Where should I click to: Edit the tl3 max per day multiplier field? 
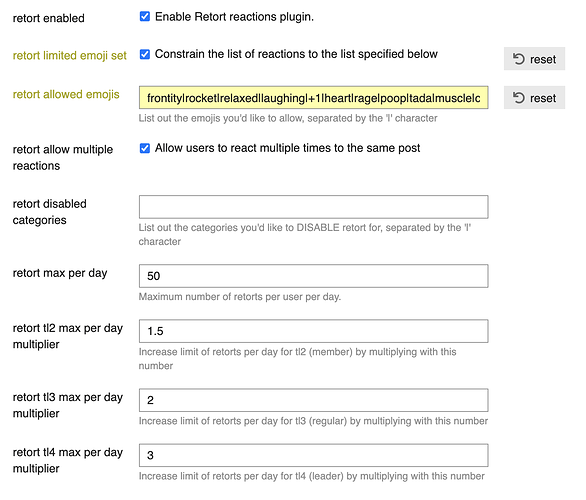[314, 400]
